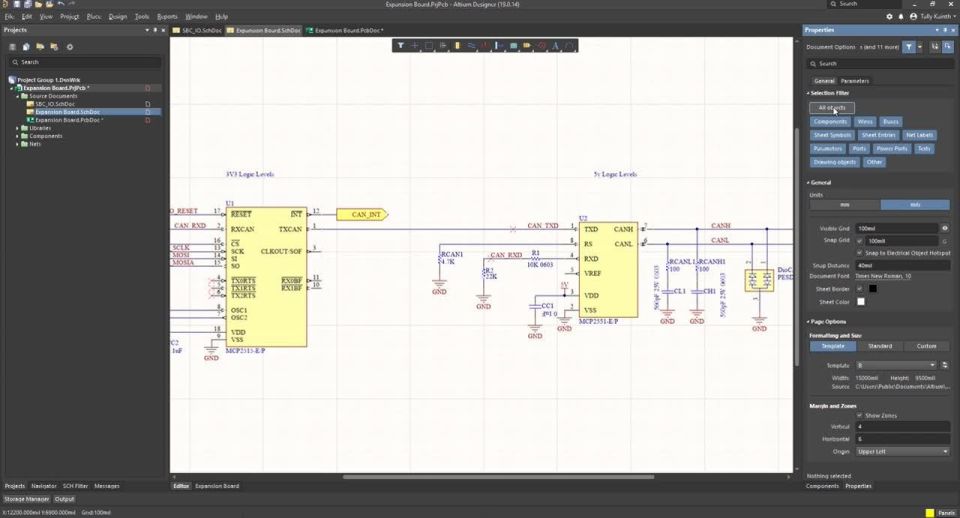Click the close project folder icon in Projects panel
The image size is (960, 518).
point(54,47)
